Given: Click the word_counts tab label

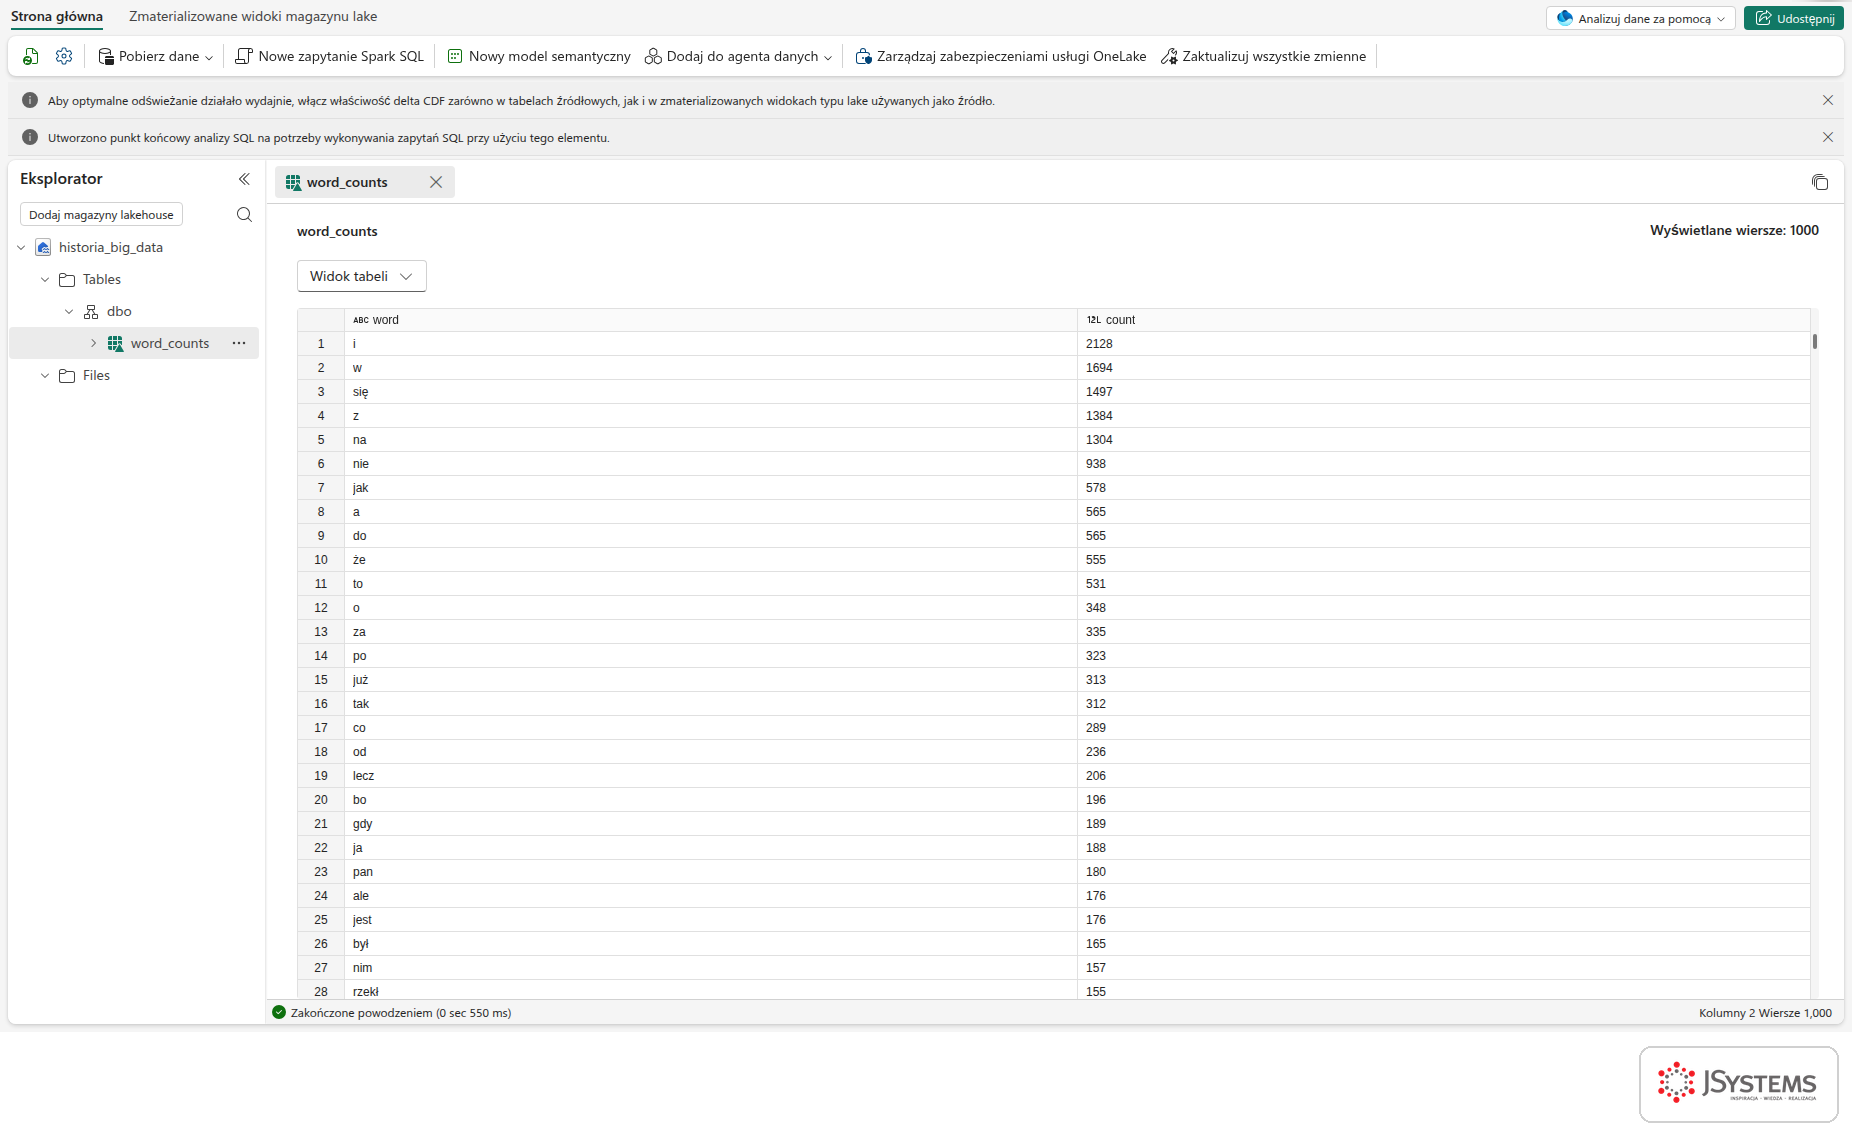Looking at the screenshot, I should 347,182.
